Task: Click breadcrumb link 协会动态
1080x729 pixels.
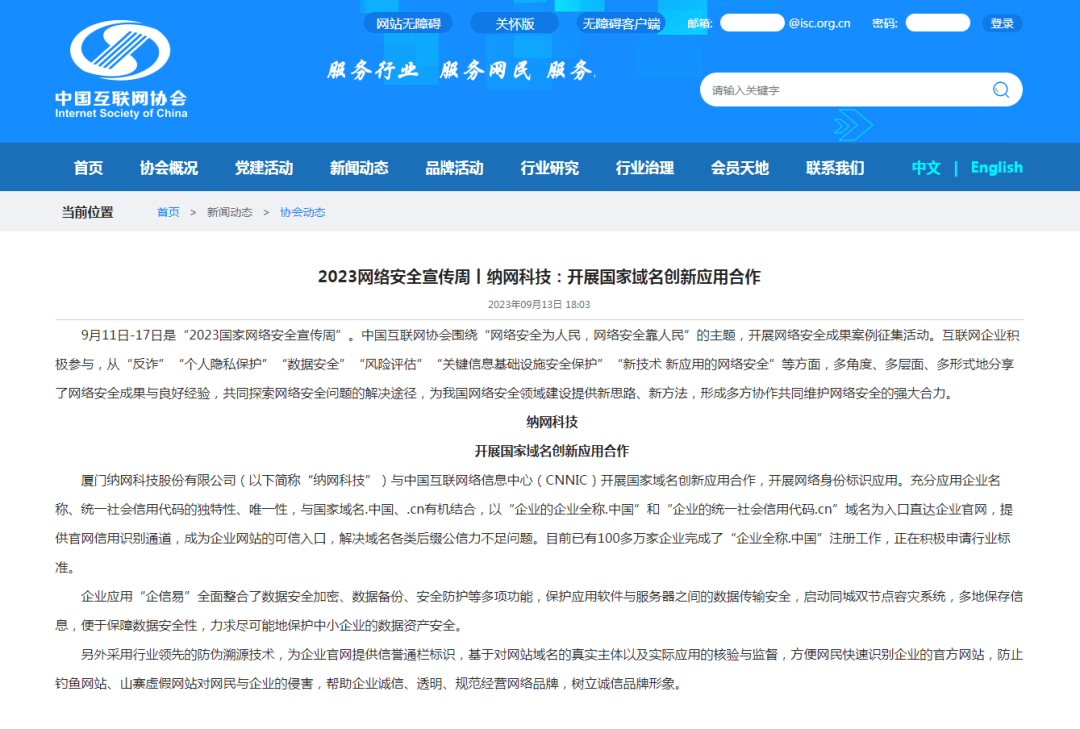Action: pos(302,212)
